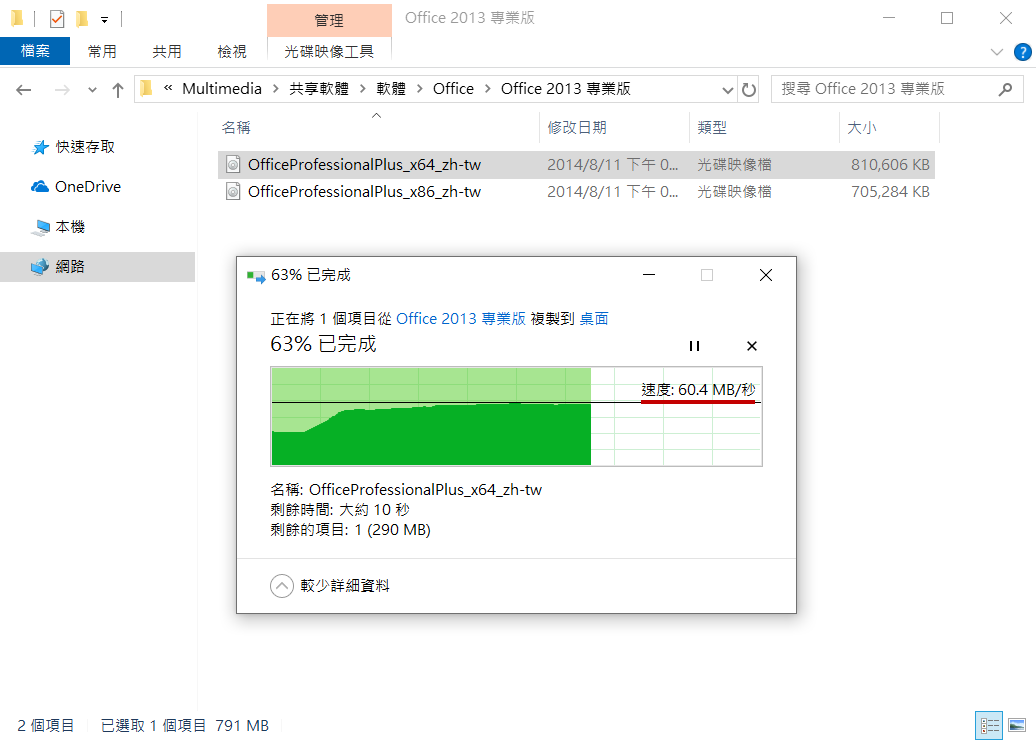Click the search magnifier icon
The width and height of the screenshot is (1036, 740).
[x=1006, y=89]
